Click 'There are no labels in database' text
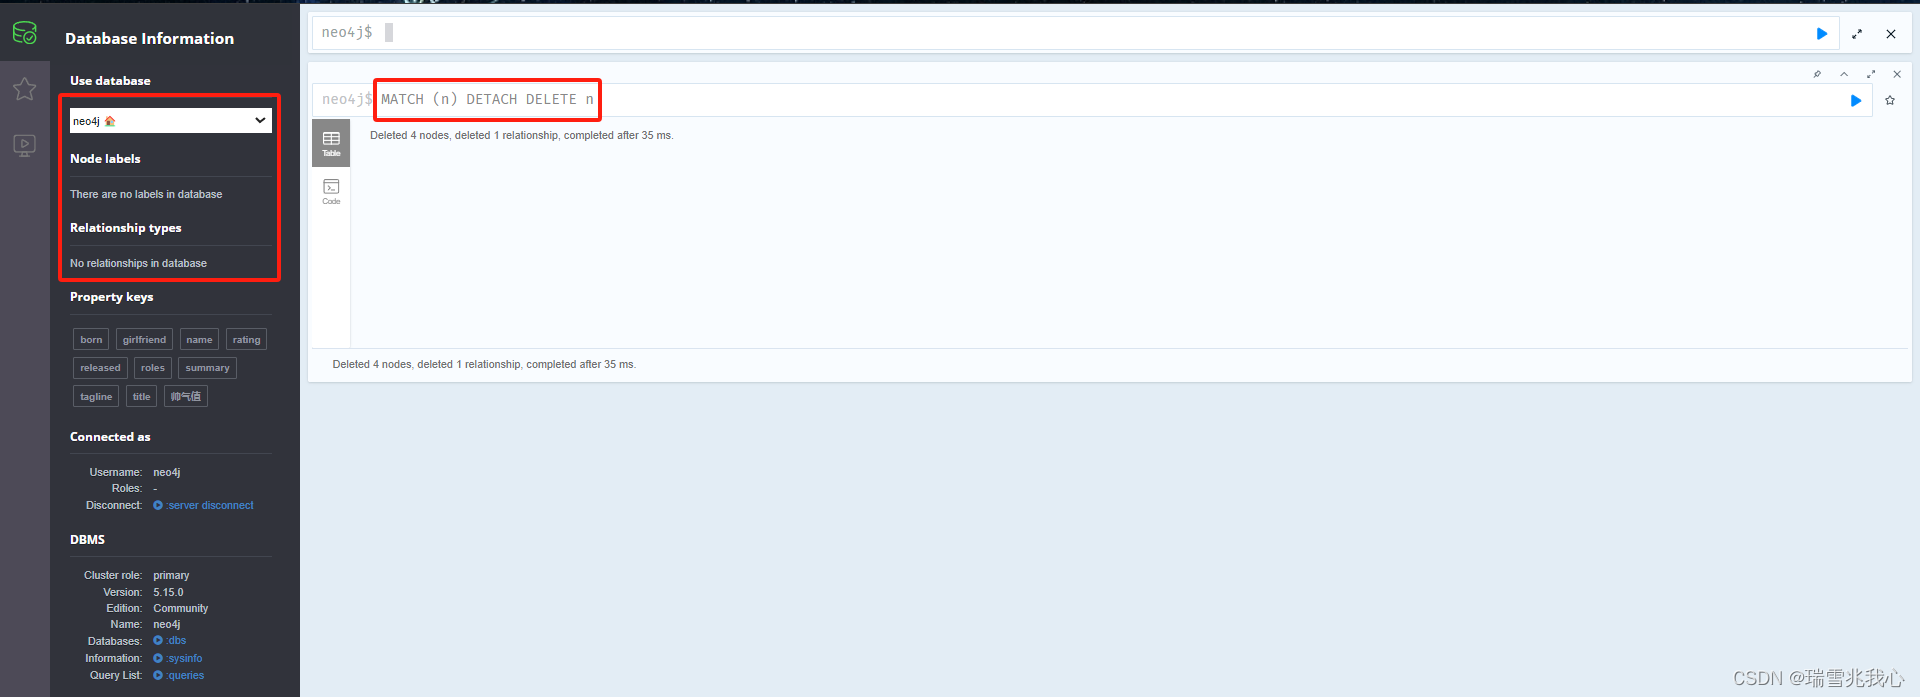 pyautogui.click(x=146, y=195)
